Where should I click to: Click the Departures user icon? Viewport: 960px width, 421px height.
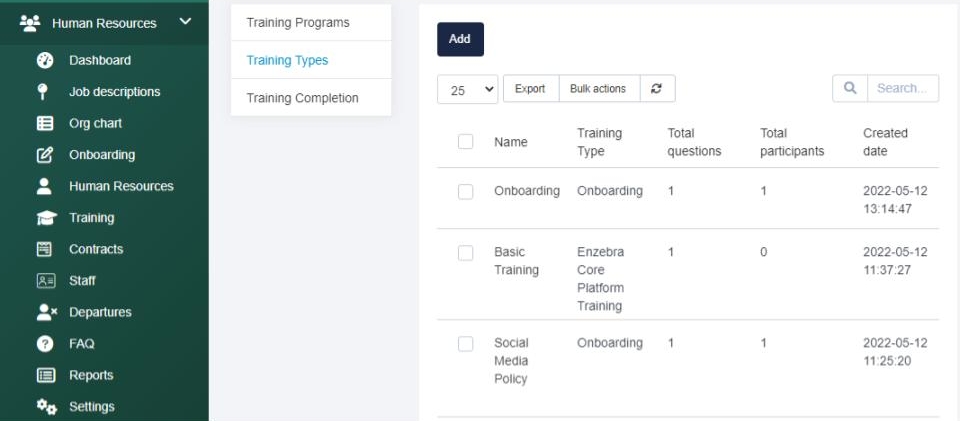tap(46, 312)
